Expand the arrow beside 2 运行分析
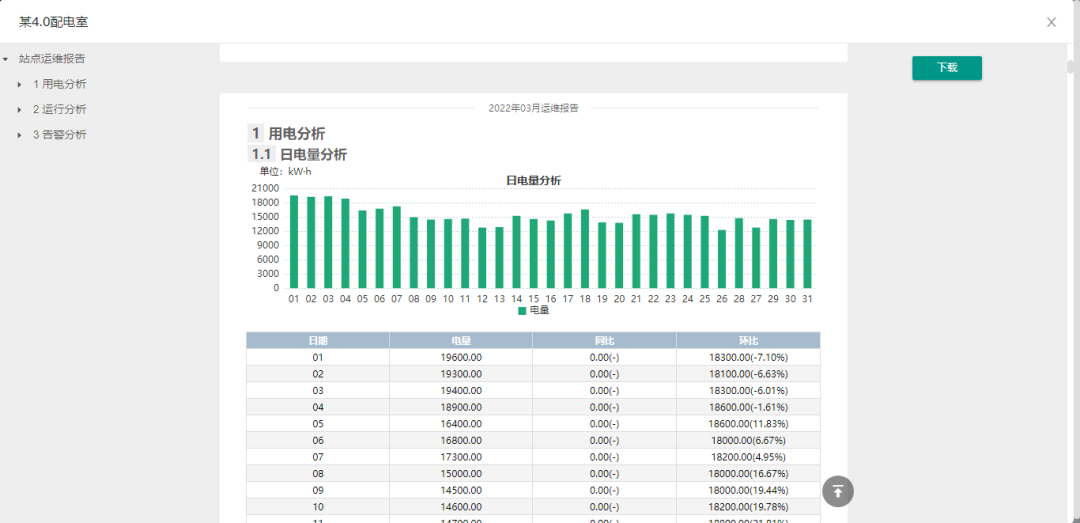The width and height of the screenshot is (1080, 523). [20, 109]
